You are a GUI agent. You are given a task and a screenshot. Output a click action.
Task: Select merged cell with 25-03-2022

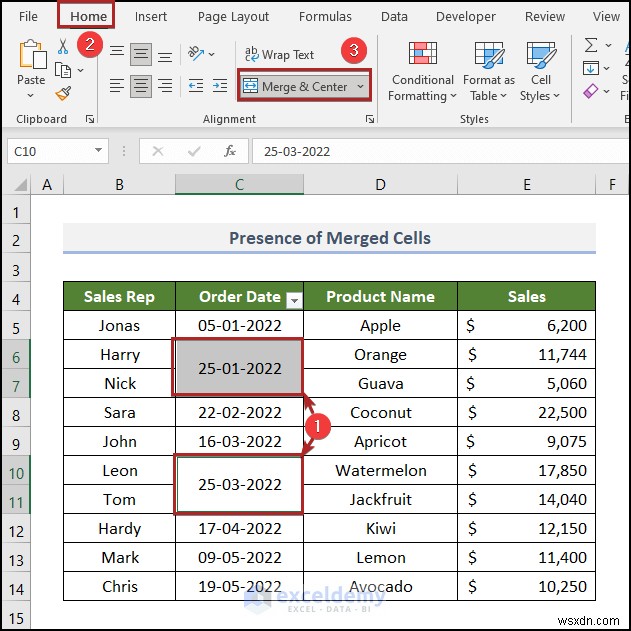click(x=239, y=484)
